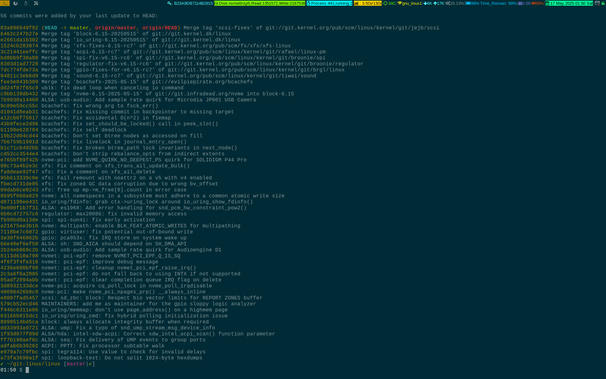The height and width of the screenshot is (379, 606).
Task: Click the 34C temperature indicator icon
Action: point(385,3)
